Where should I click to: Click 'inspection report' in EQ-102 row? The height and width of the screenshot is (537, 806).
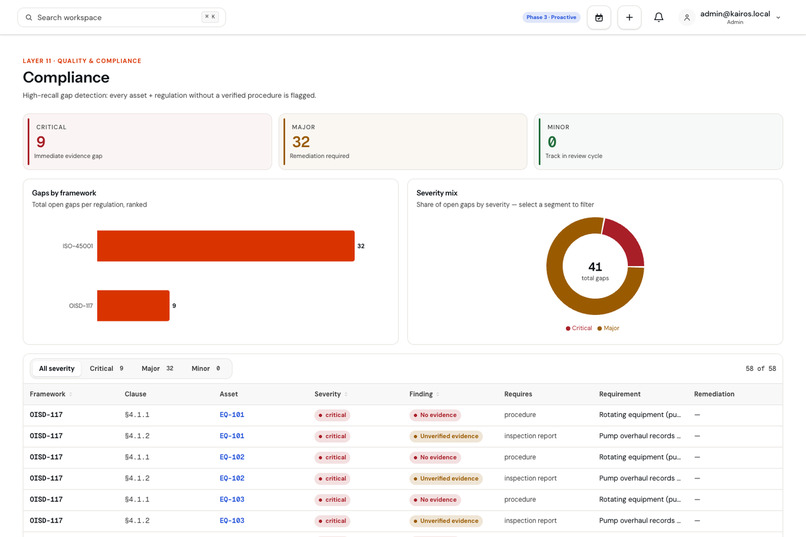[530, 478]
